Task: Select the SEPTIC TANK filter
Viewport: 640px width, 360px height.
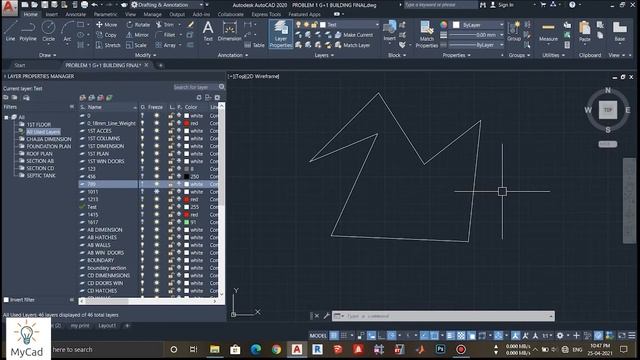Action: click(41, 176)
